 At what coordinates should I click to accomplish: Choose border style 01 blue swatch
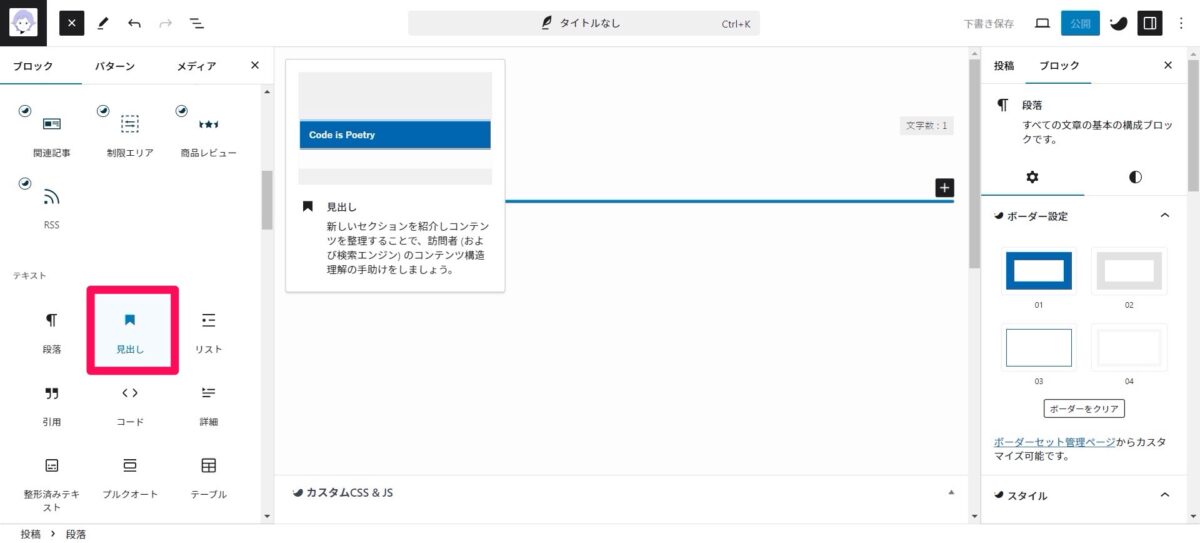pyautogui.click(x=1038, y=271)
